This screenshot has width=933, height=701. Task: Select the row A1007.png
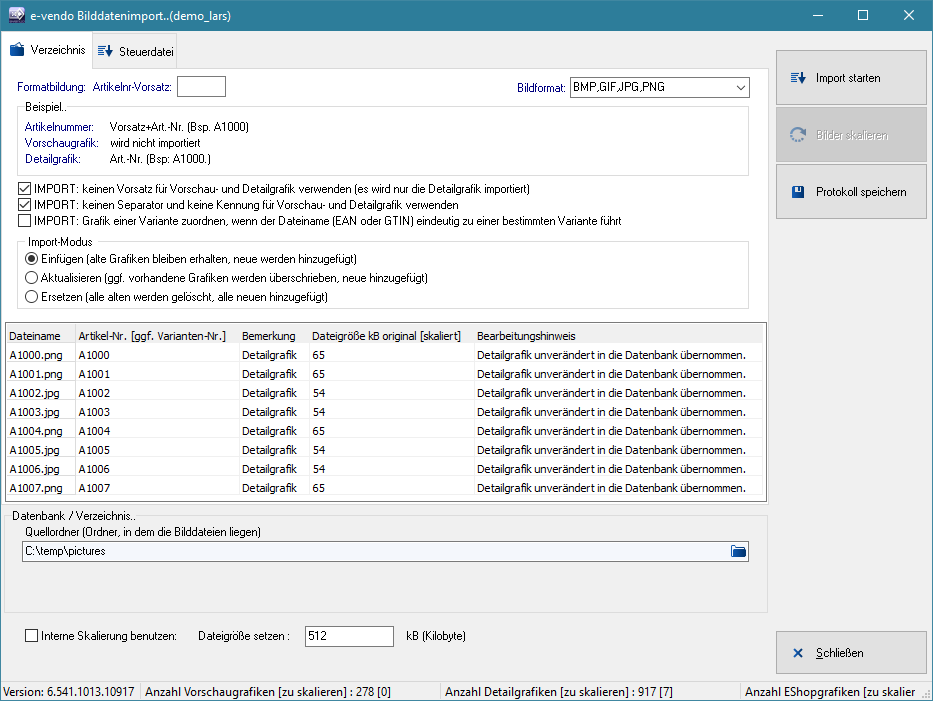click(384, 488)
